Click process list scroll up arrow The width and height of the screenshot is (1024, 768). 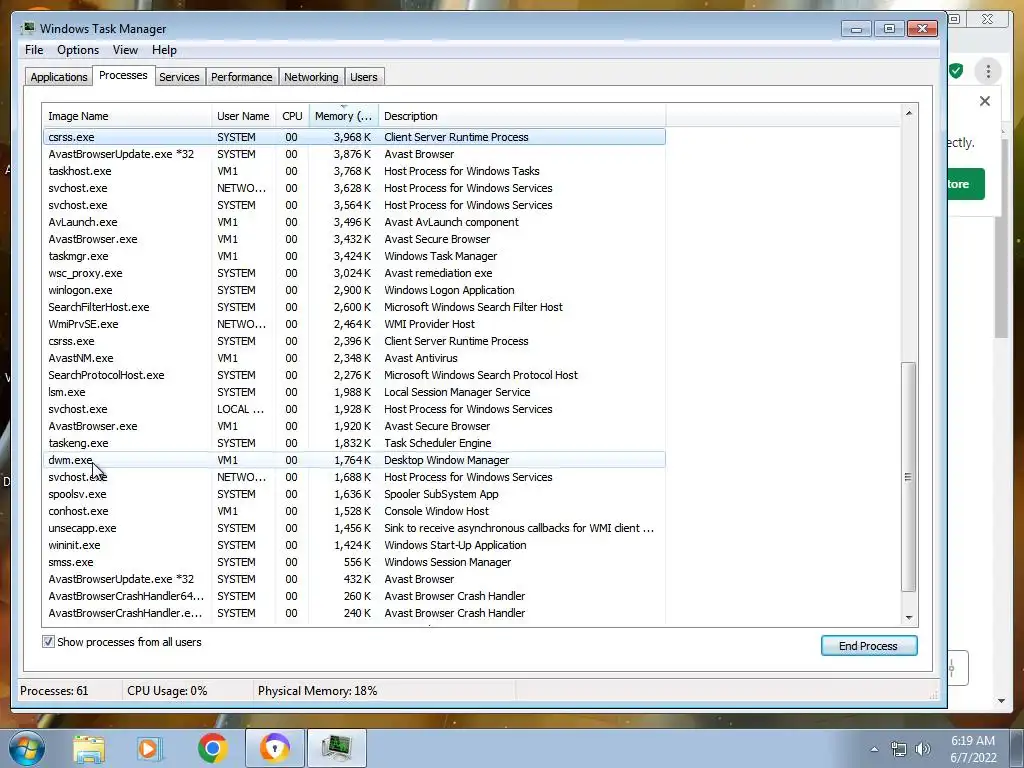[x=908, y=113]
